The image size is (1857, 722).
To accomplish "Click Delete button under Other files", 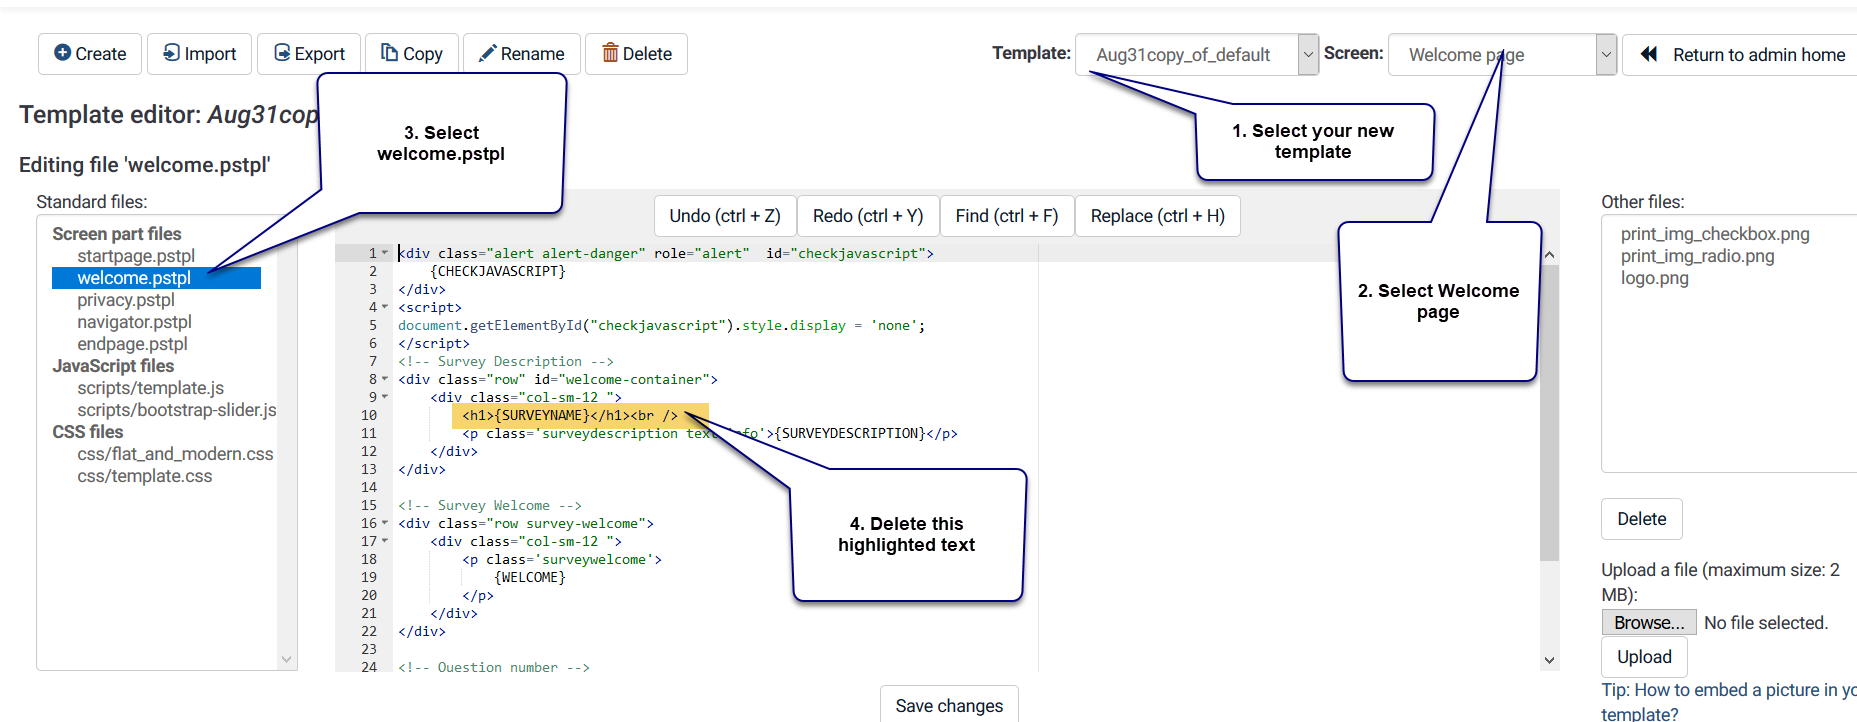I will pyautogui.click(x=1642, y=519).
